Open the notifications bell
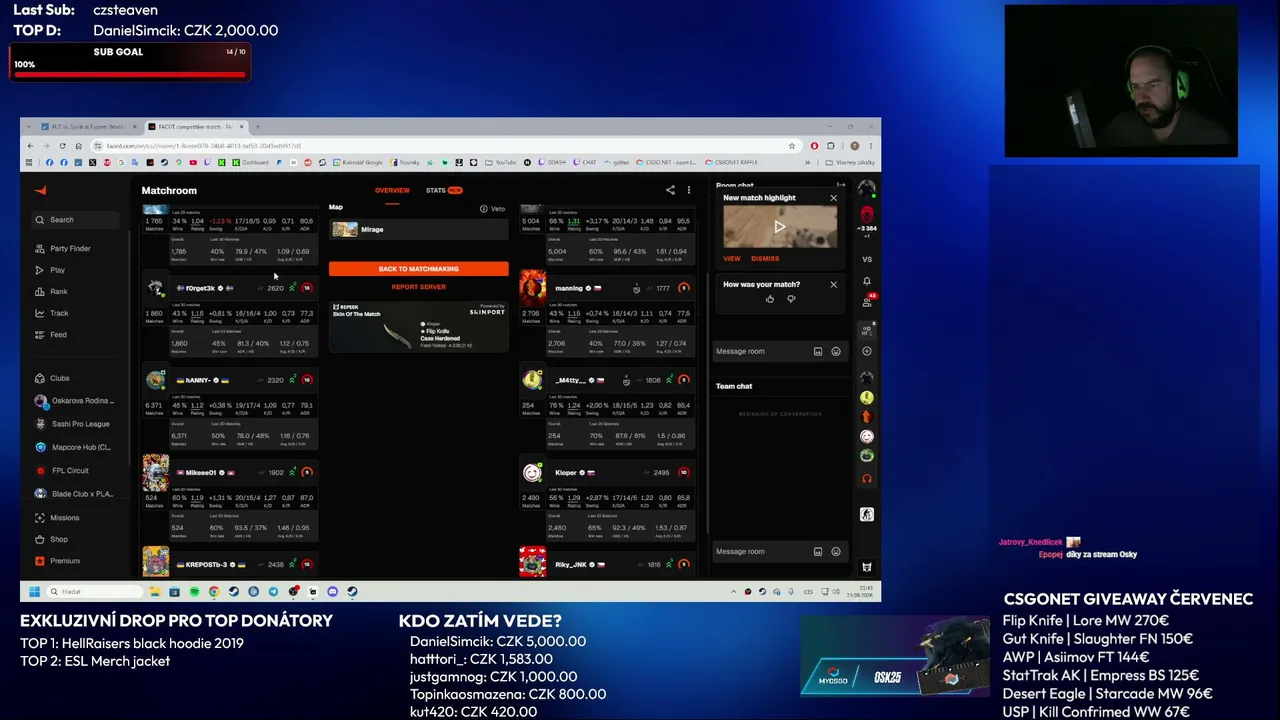Image resolution: width=1280 pixels, height=720 pixels. coord(867,281)
